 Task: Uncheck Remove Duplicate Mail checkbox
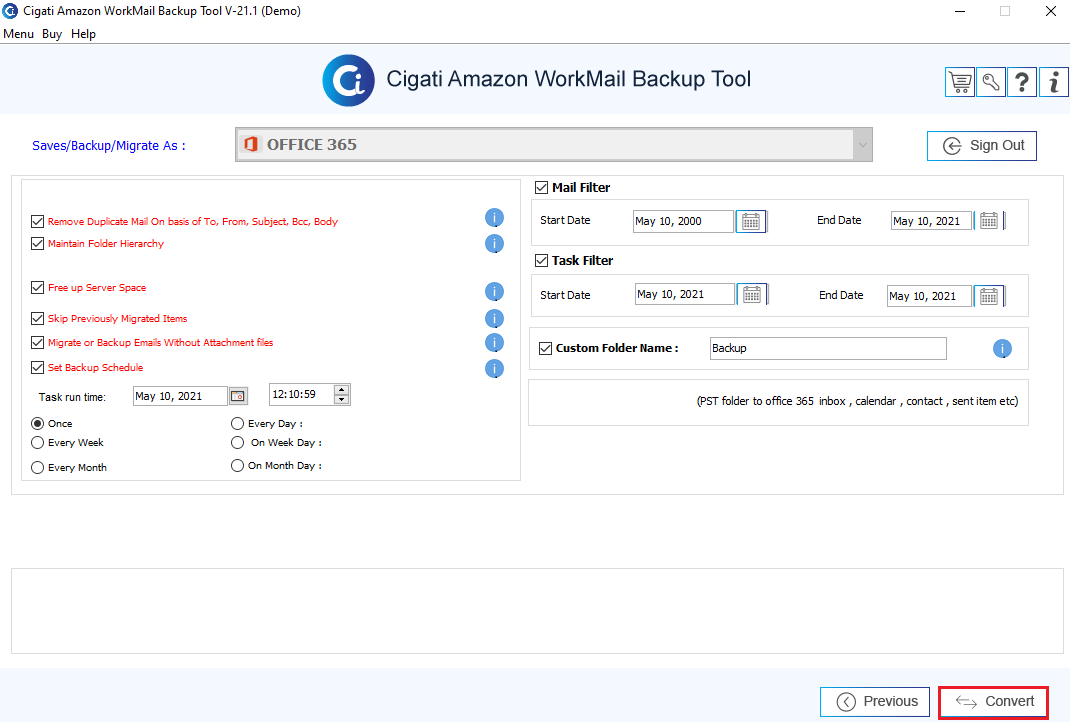click(38, 222)
